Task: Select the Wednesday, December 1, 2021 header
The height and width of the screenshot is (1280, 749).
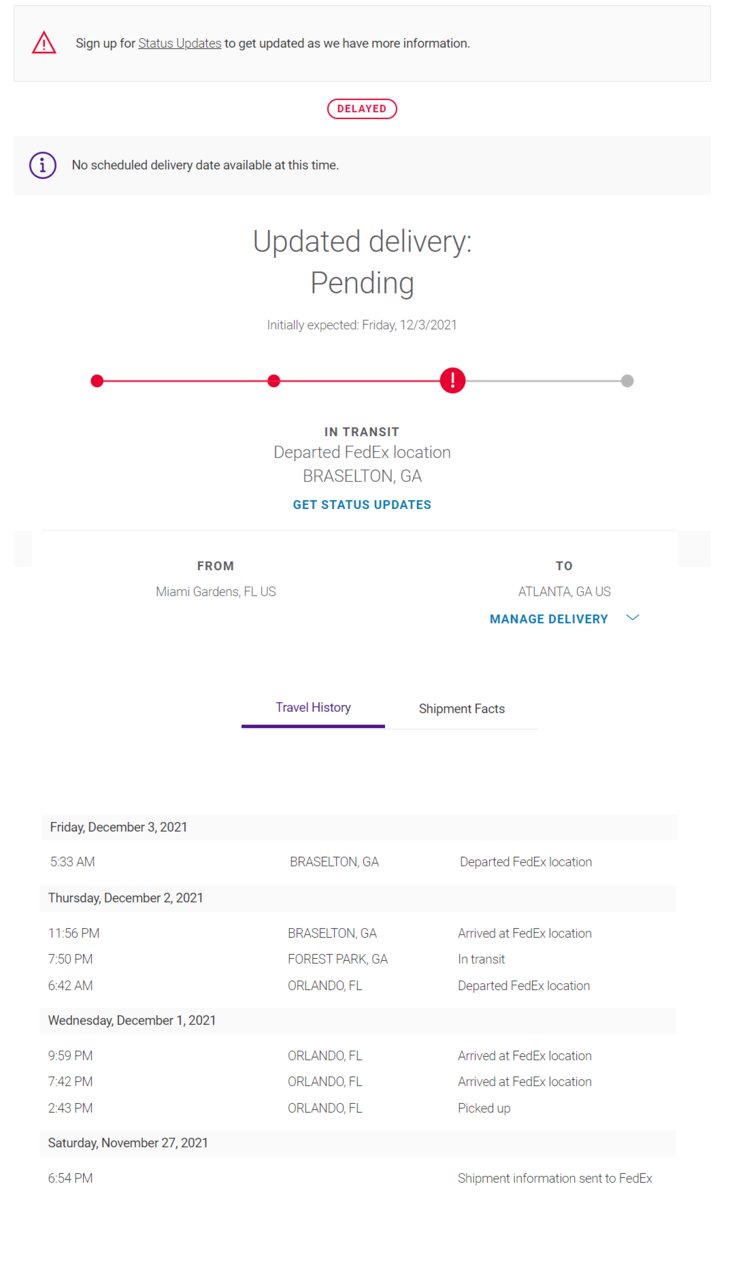Action: 132,1021
